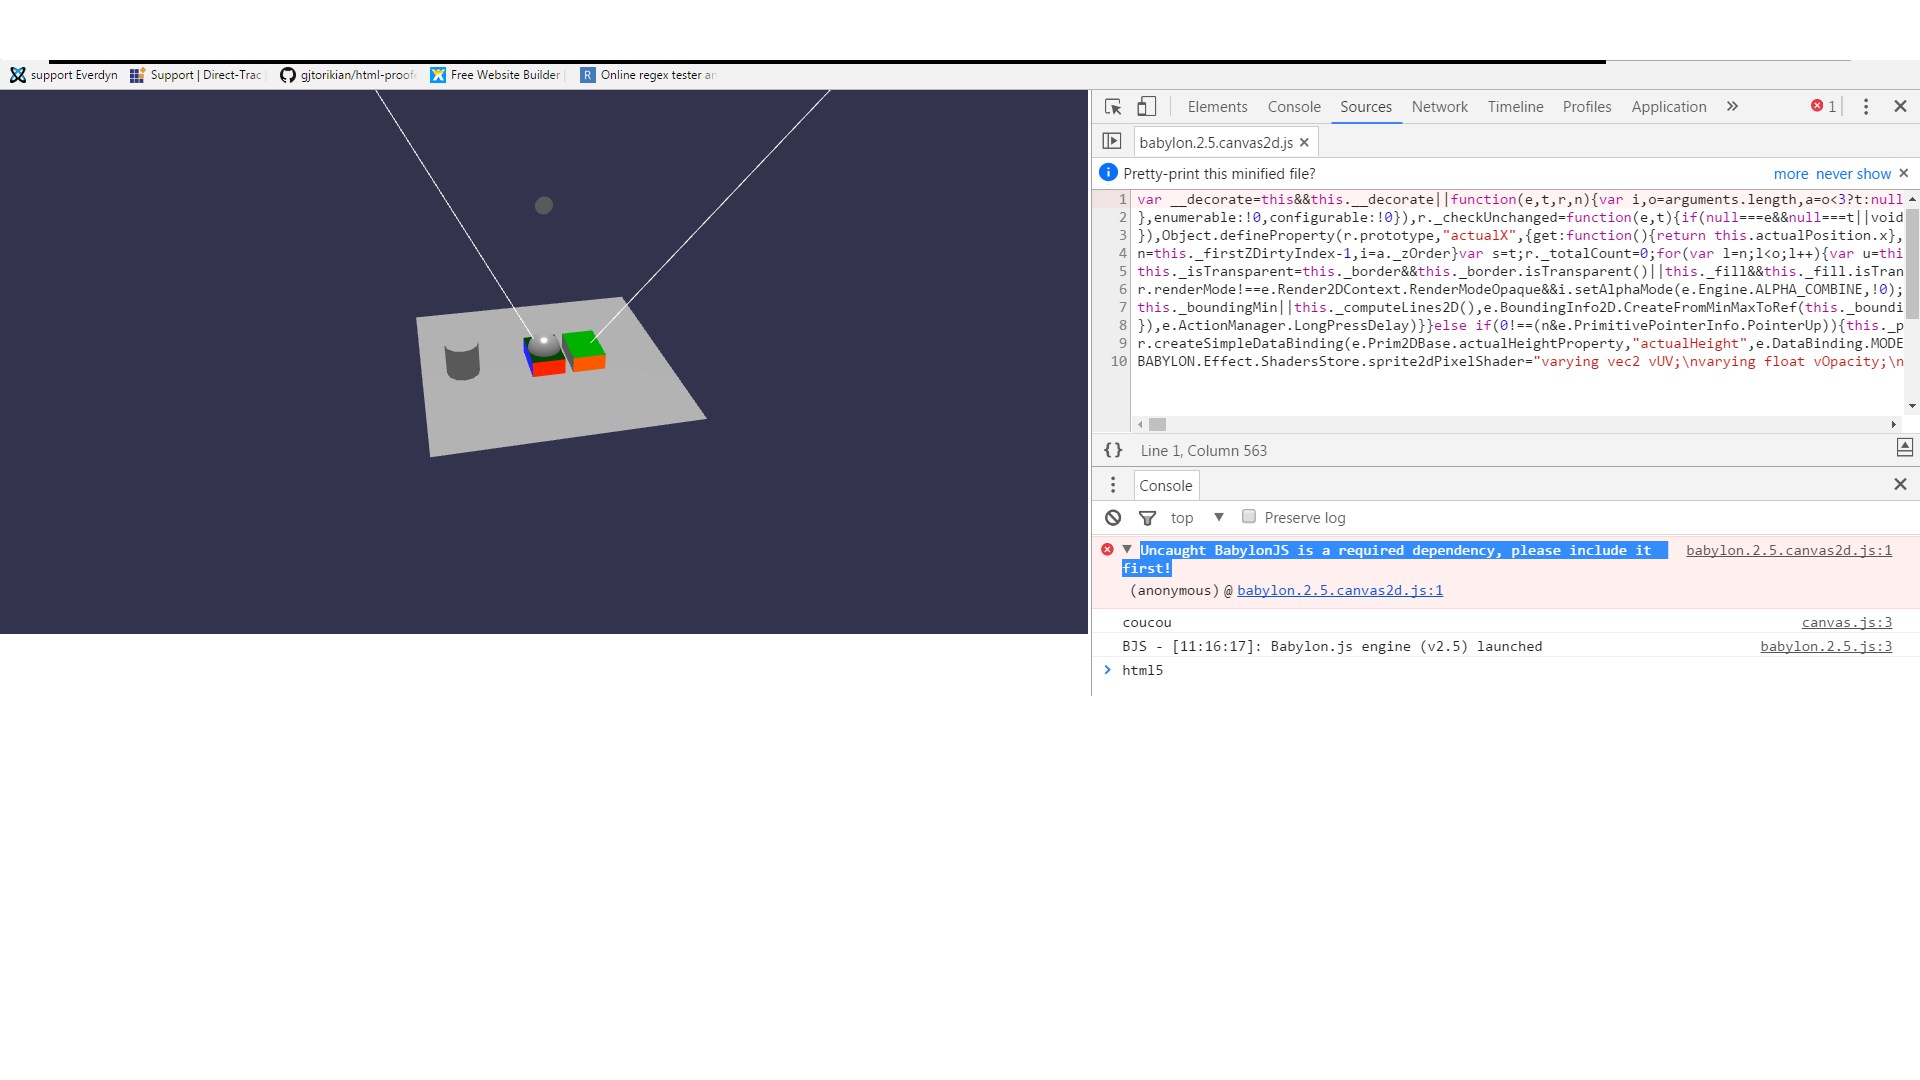This screenshot has width=1920, height=1080.
Task: Select the Sources tab
Action: [1366, 106]
